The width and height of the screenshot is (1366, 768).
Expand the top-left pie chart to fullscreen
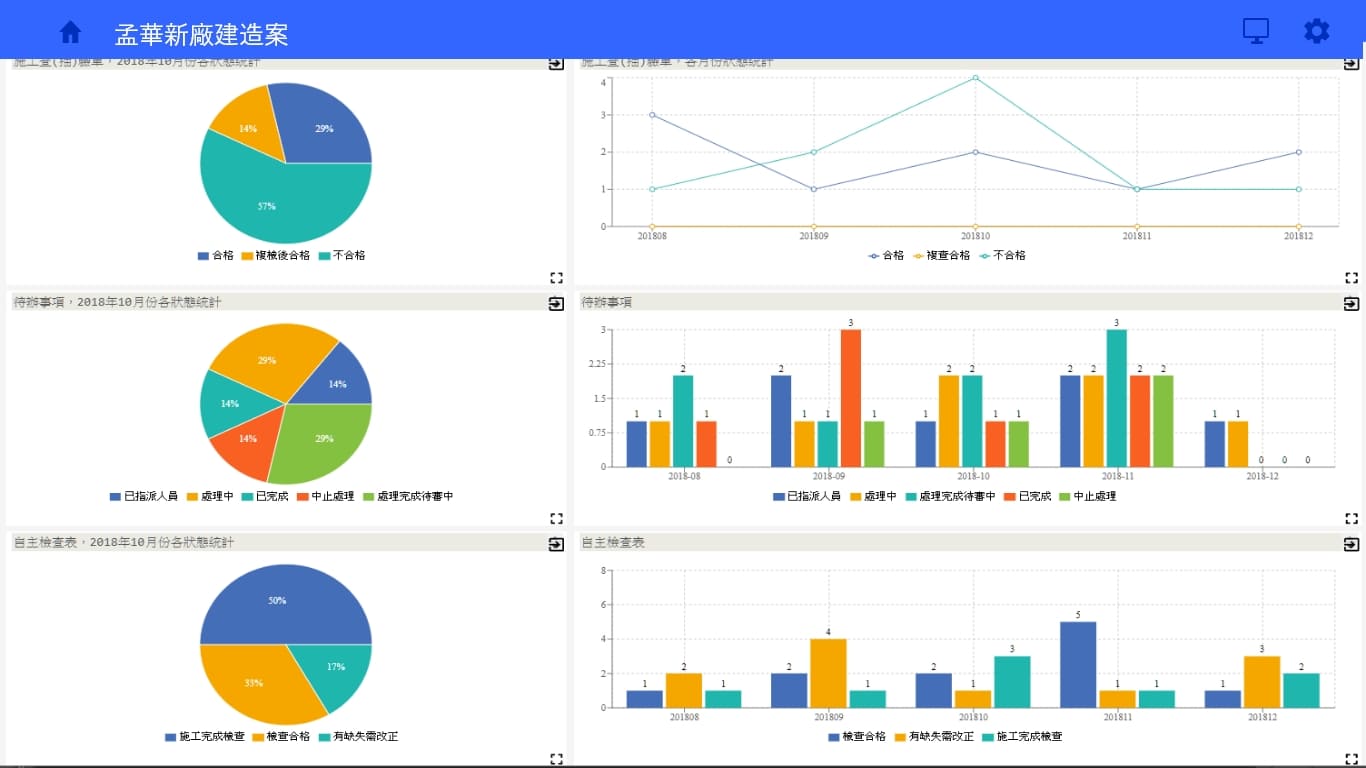coord(557,278)
